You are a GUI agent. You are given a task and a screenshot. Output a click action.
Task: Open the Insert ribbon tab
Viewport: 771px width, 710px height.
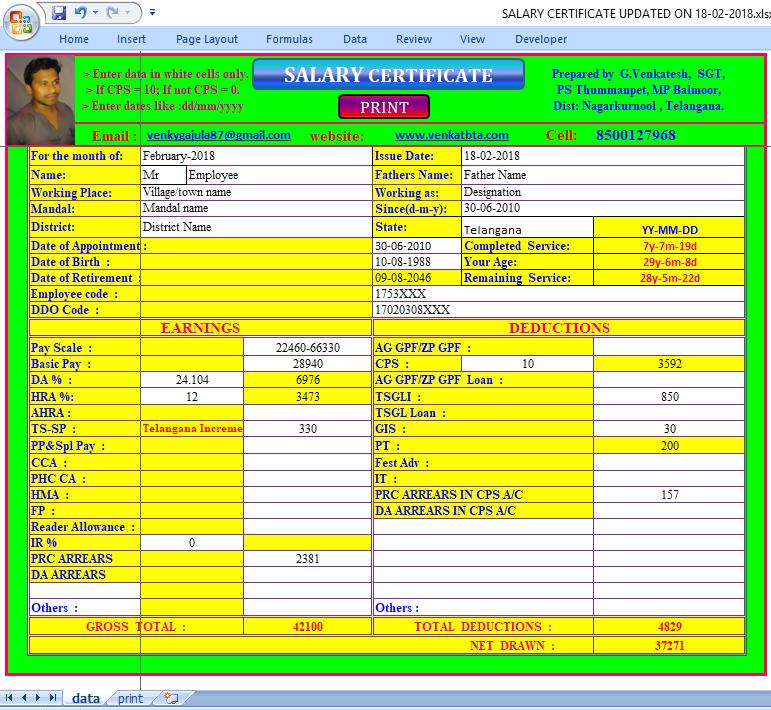coord(131,39)
